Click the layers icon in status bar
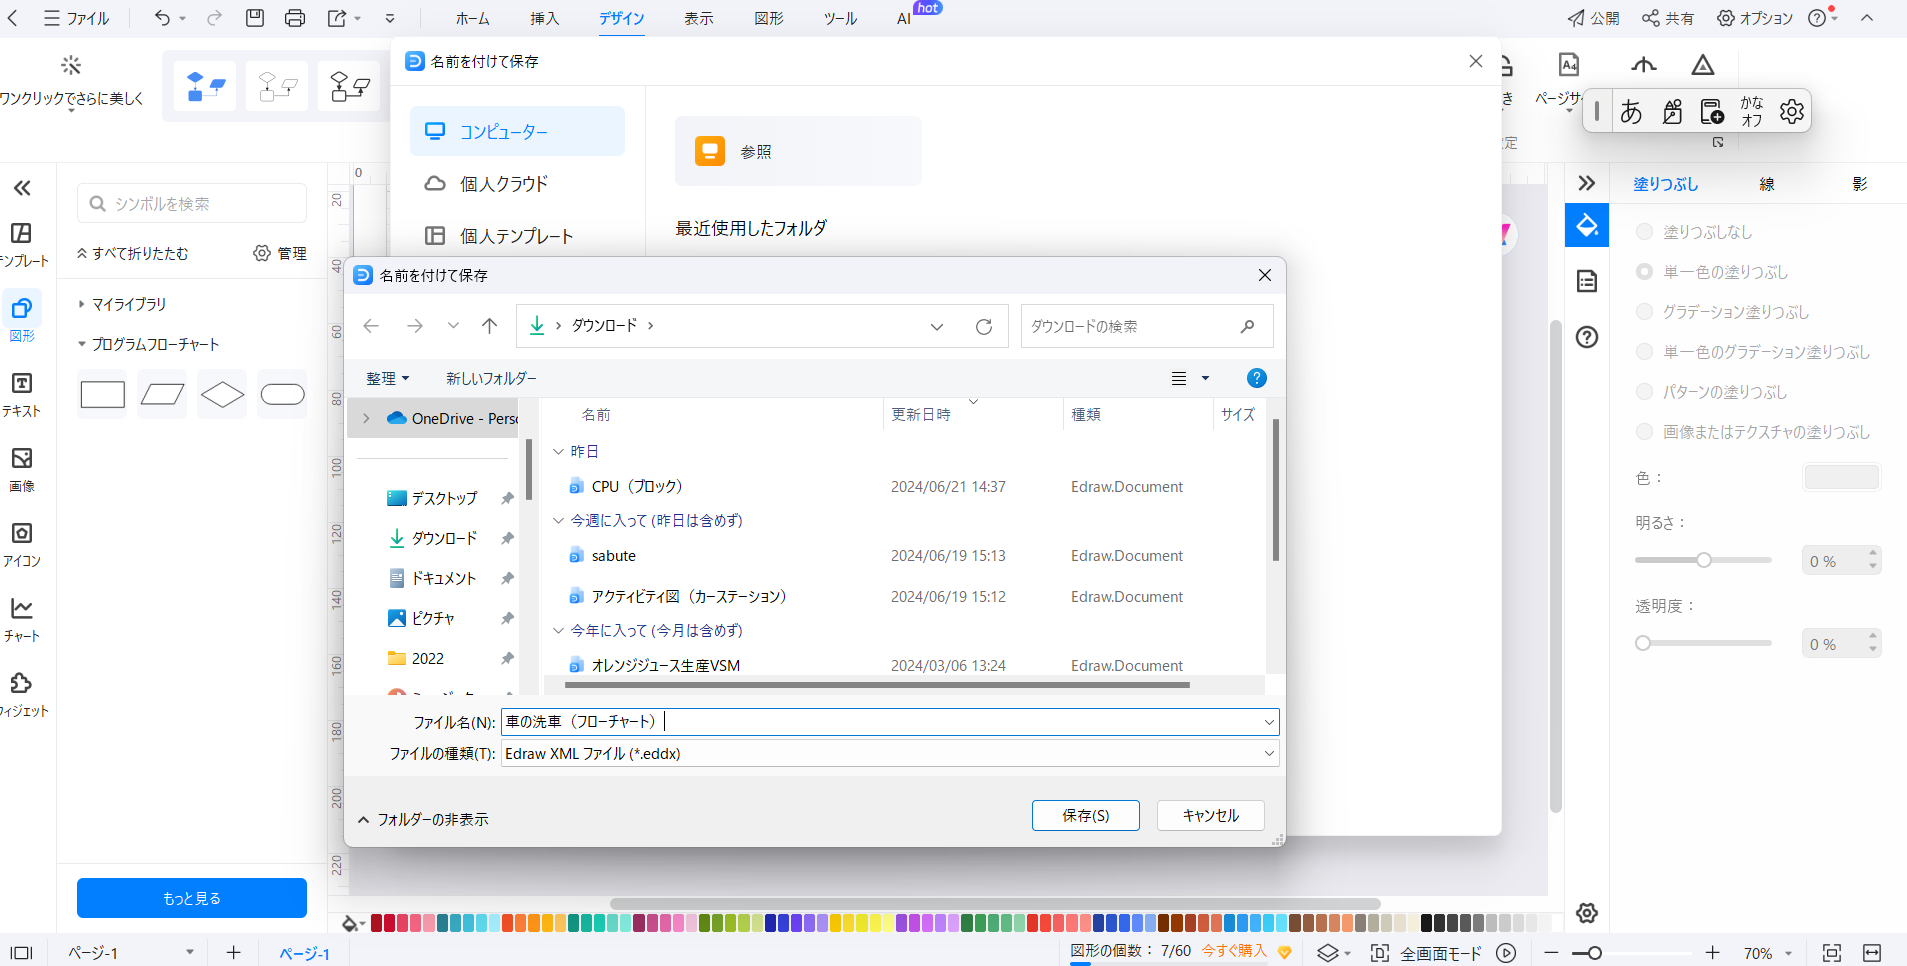The image size is (1907, 966). pyautogui.click(x=1328, y=953)
